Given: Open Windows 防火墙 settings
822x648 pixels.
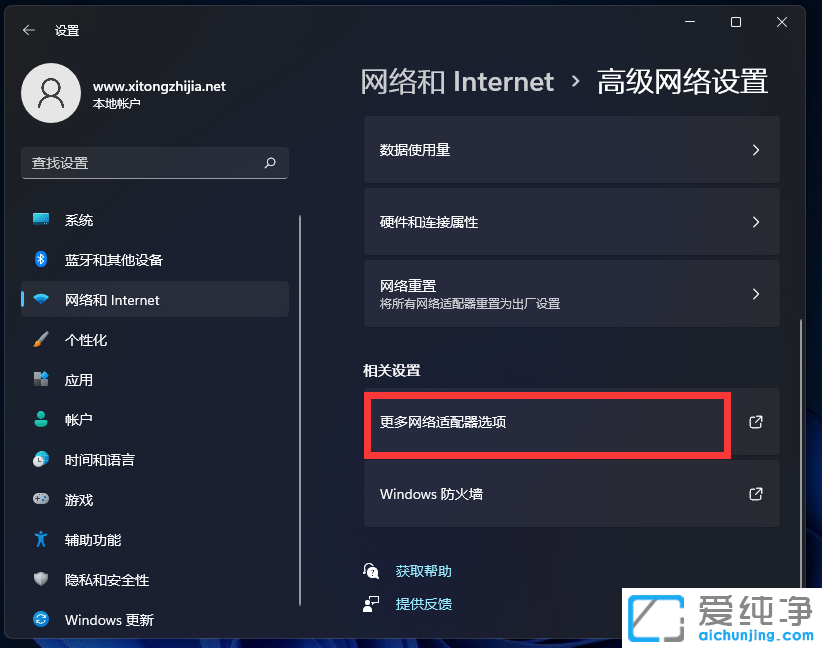Looking at the screenshot, I should click(570, 493).
